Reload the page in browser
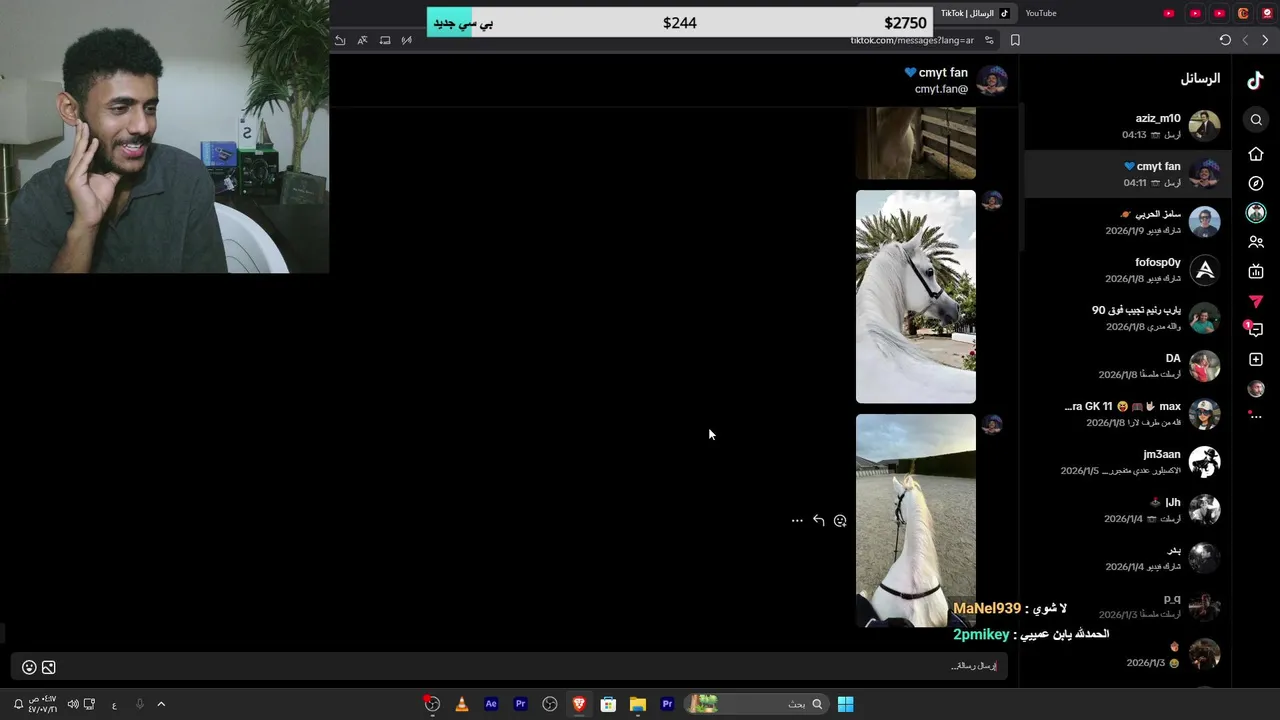The height and width of the screenshot is (720, 1280). pos(1225,40)
